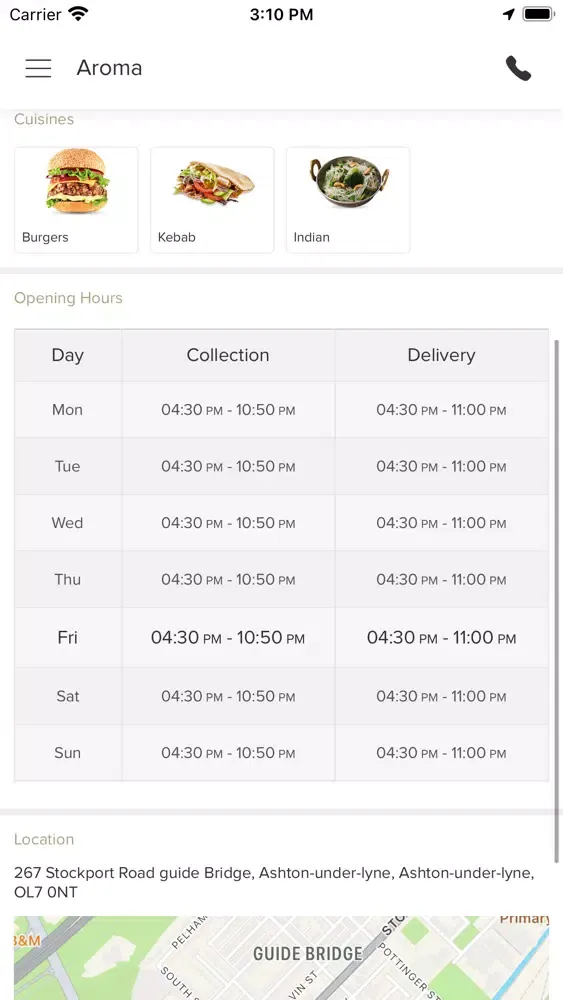Open the hamburger menu icon

[38, 68]
